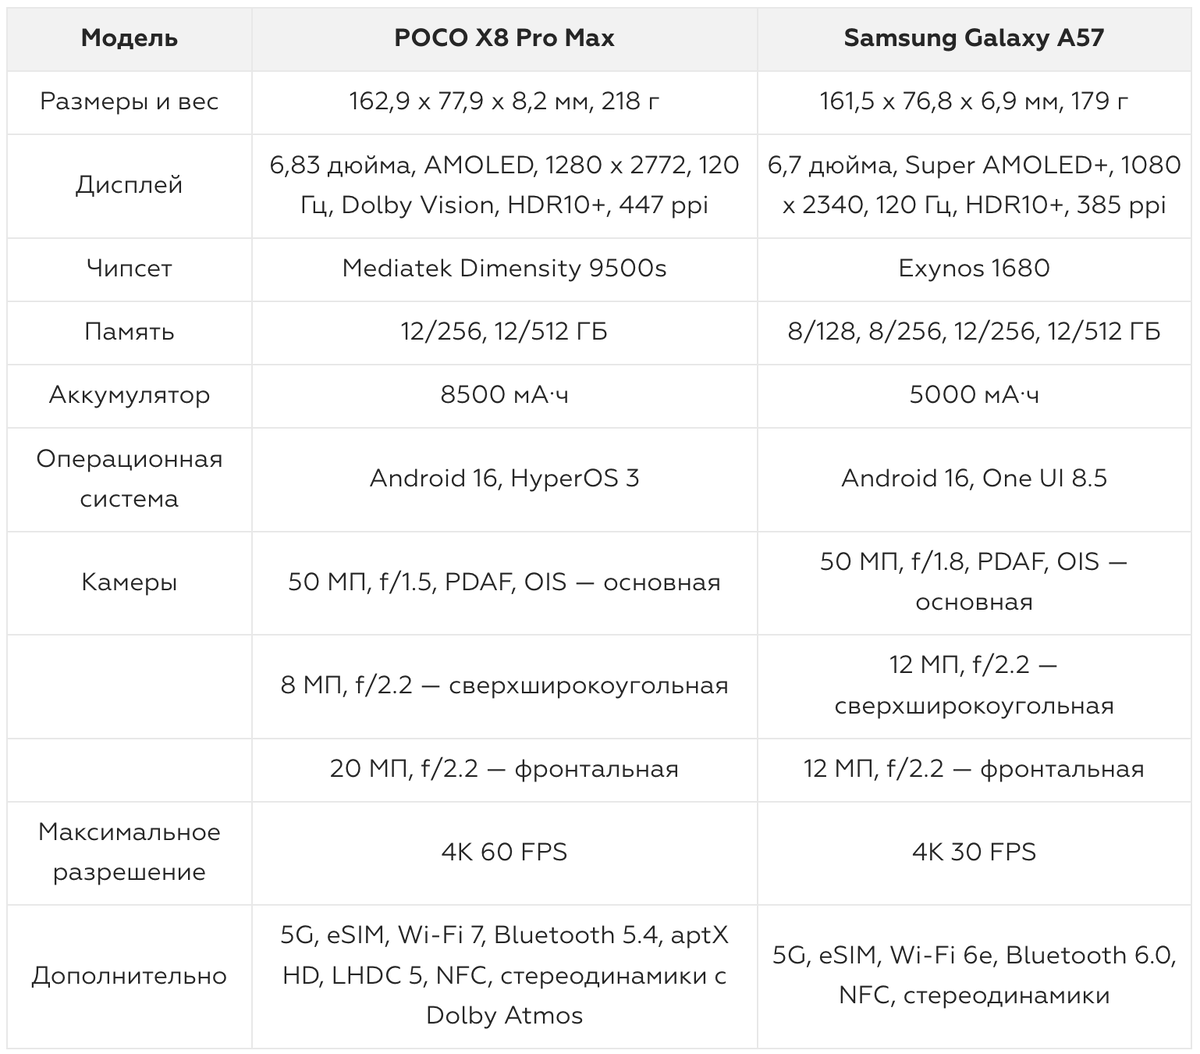Click the Mediatek Dimensity 9500s cell

tap(504, 269)
